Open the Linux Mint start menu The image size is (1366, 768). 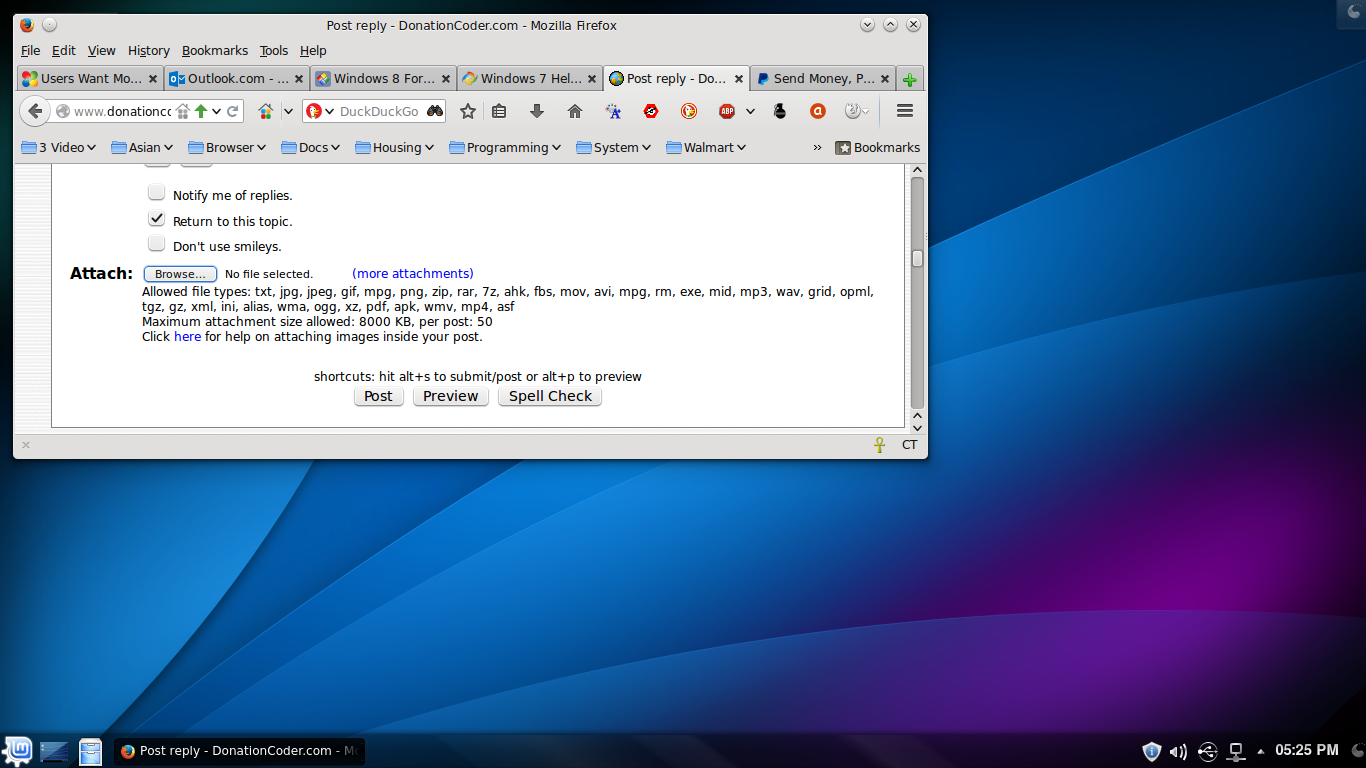click(x=18, y=750)
